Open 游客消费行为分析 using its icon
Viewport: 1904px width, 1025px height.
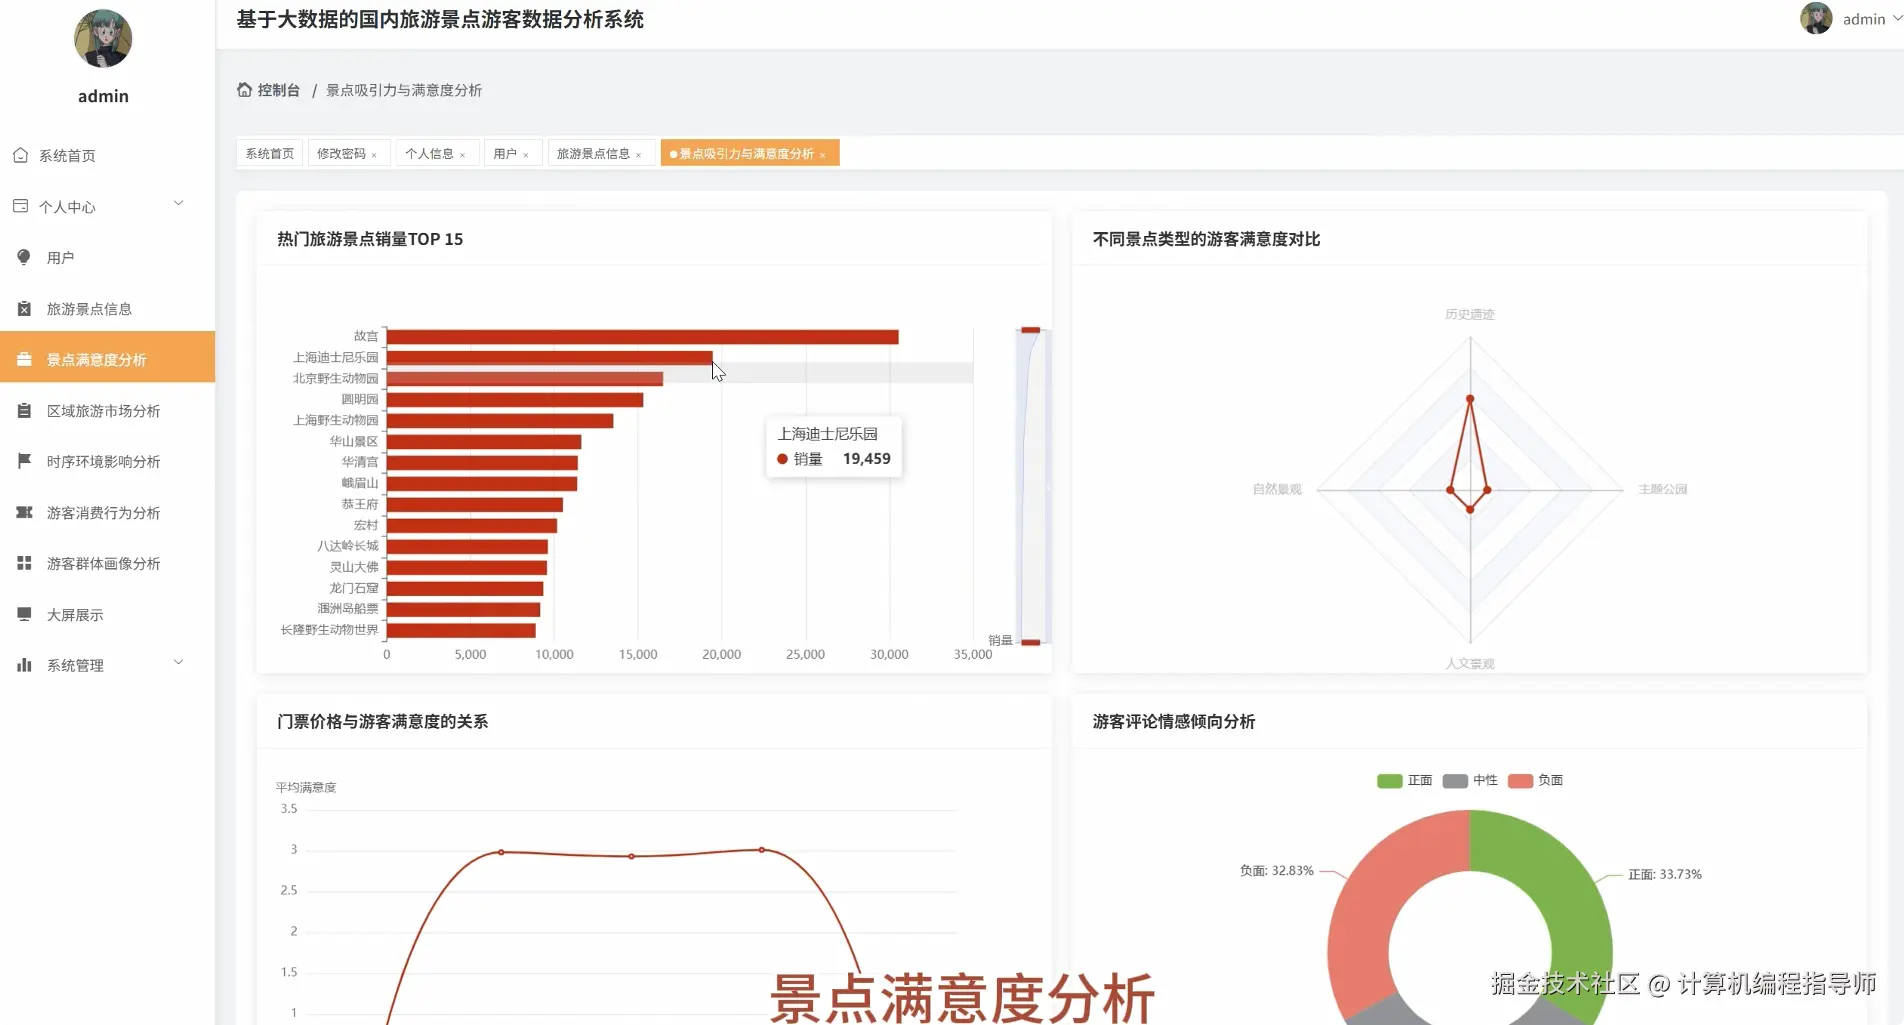(24, 512)
